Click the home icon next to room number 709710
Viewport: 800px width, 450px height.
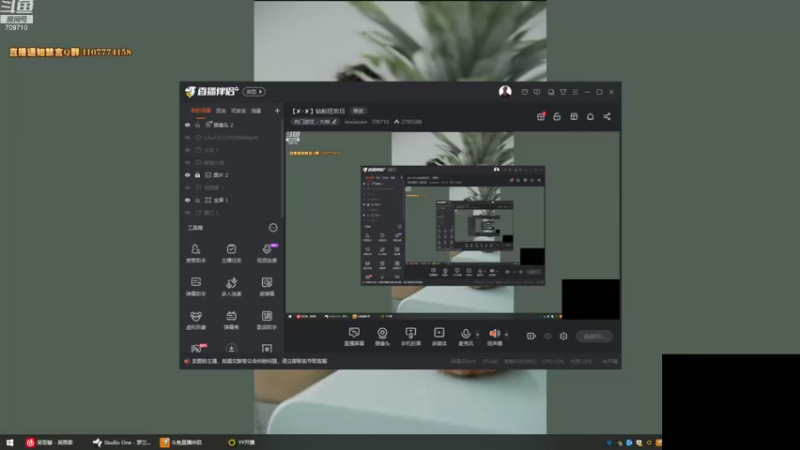tap(396, 122)
